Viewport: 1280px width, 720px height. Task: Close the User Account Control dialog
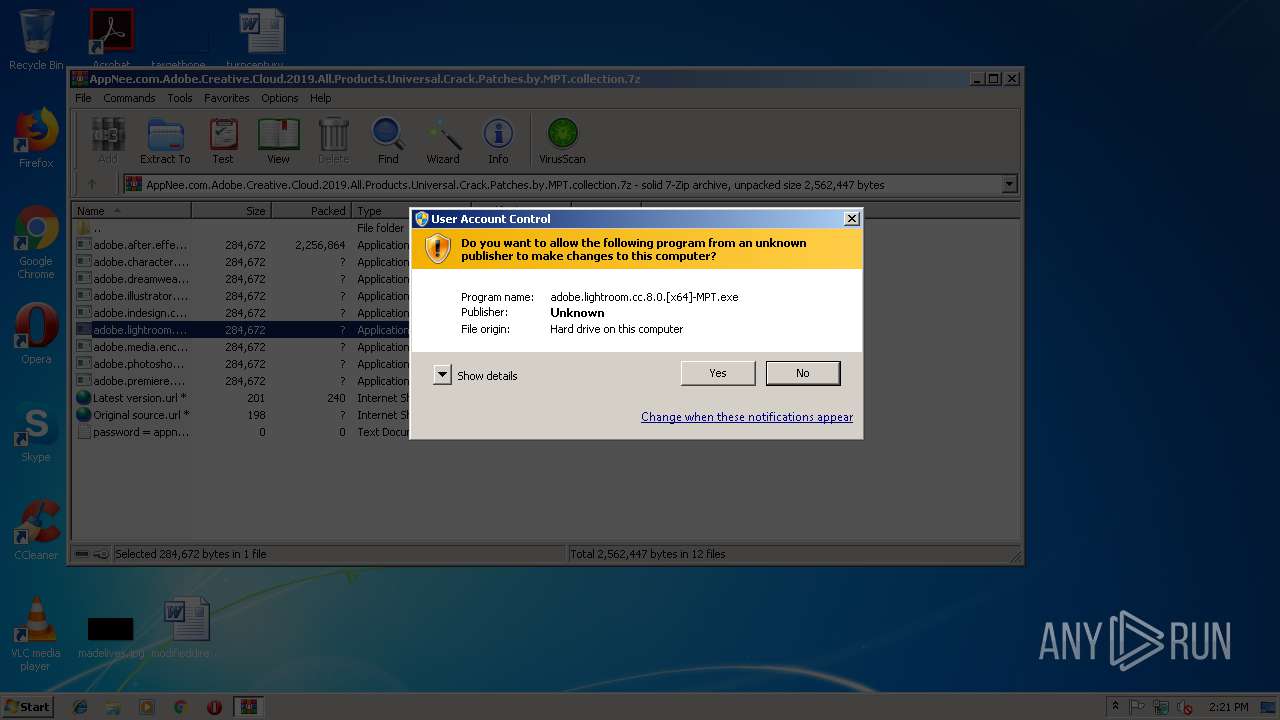coord(851,219)
